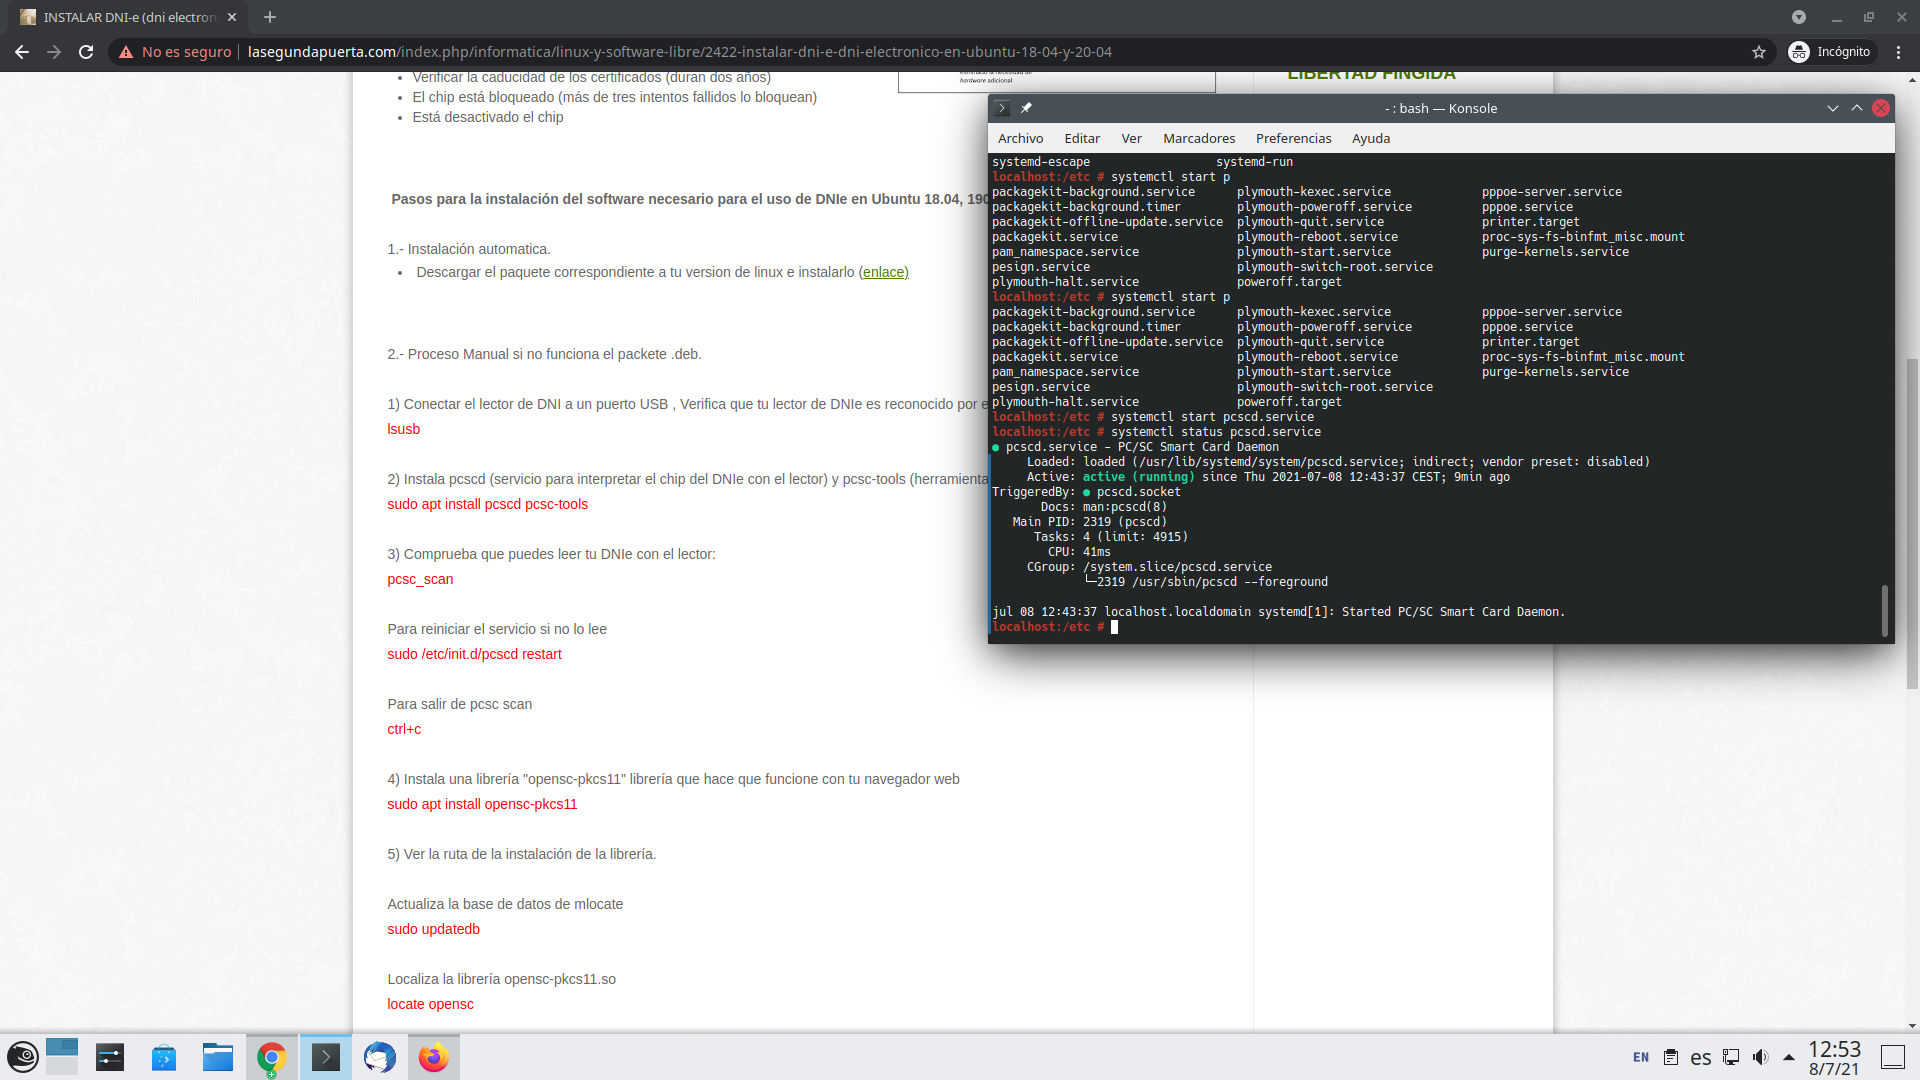Screen dimensions: 1920x1080
Task: Click the 'enlace' download link
Action: click(x=884, y=272)
